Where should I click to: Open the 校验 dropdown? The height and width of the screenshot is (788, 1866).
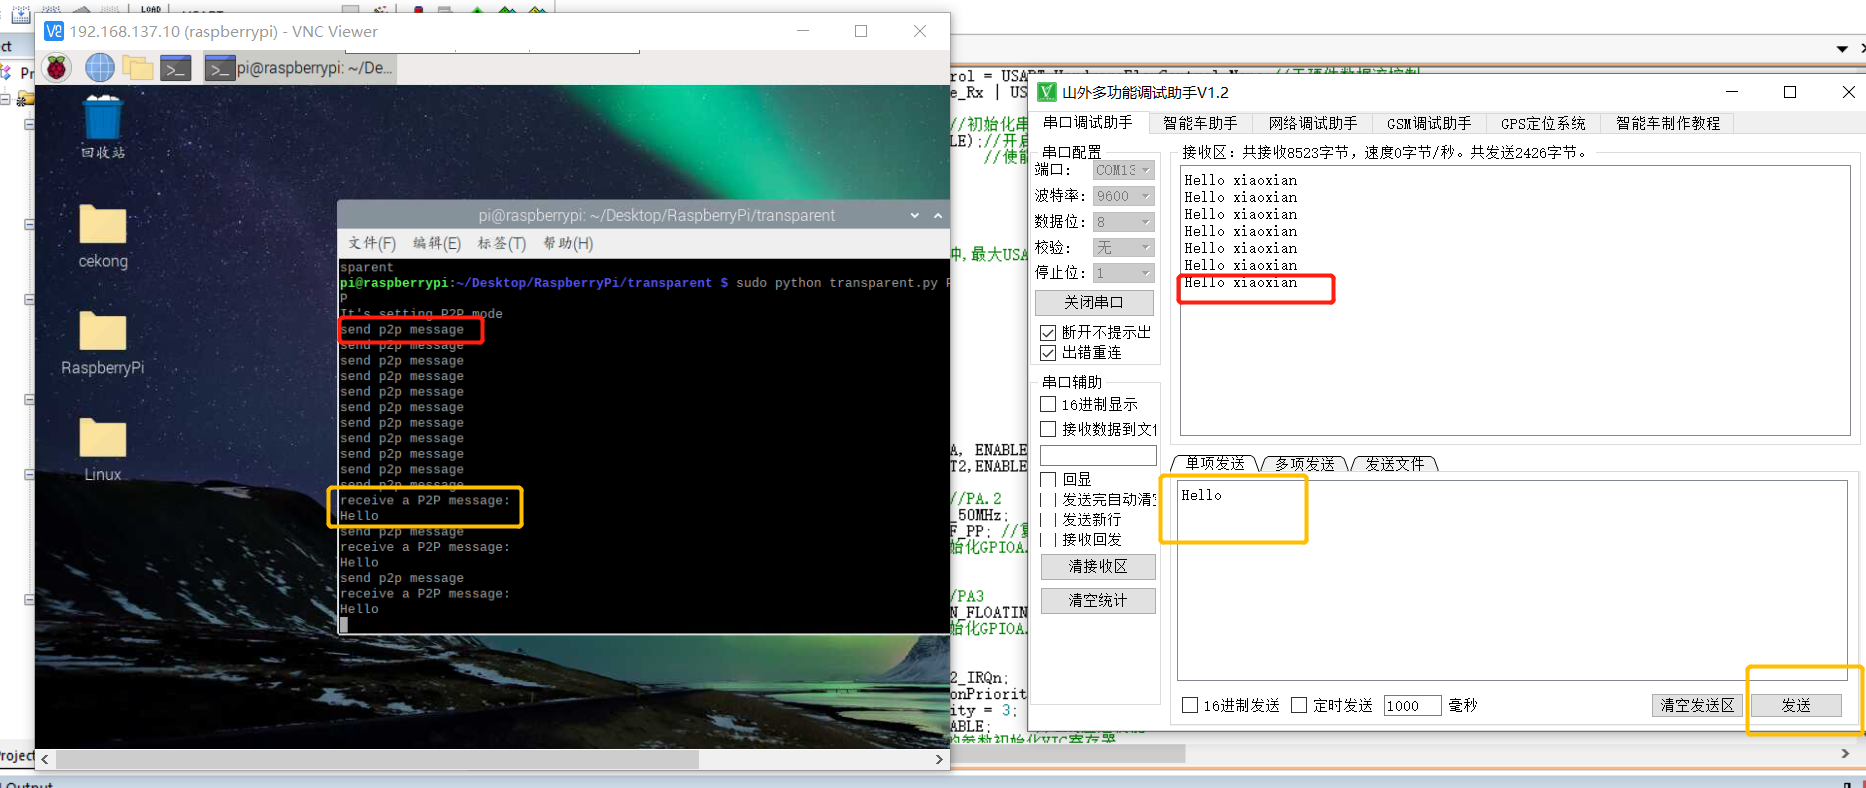1123,247
